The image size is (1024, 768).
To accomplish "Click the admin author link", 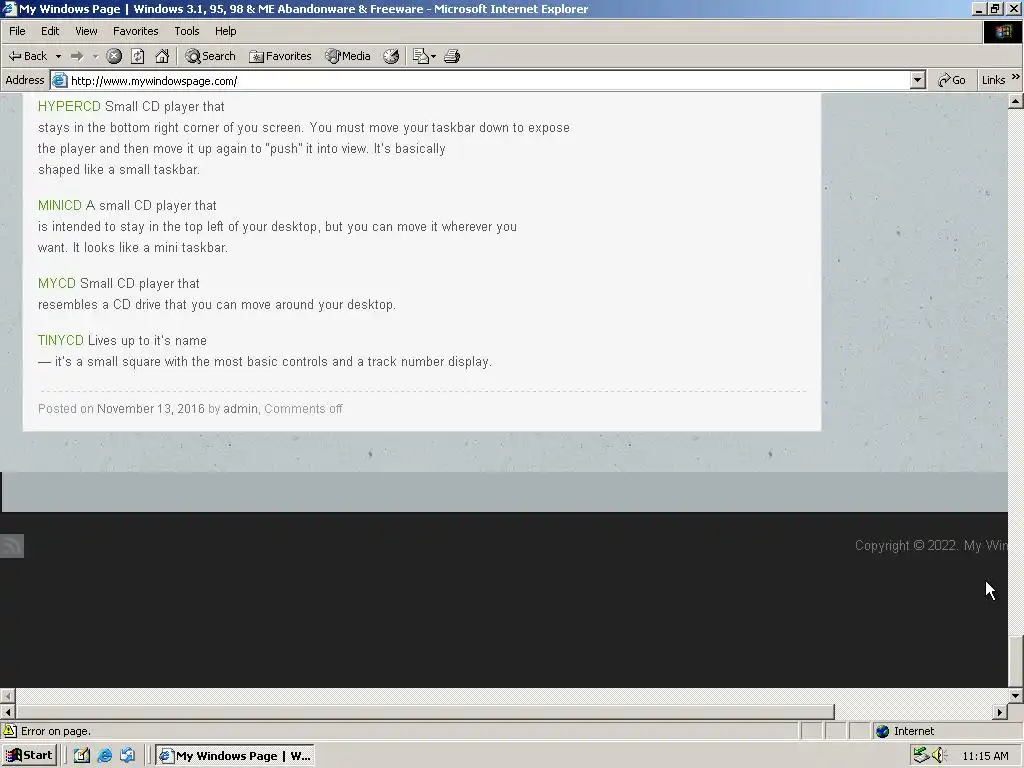I will click(x=240, y=409).
